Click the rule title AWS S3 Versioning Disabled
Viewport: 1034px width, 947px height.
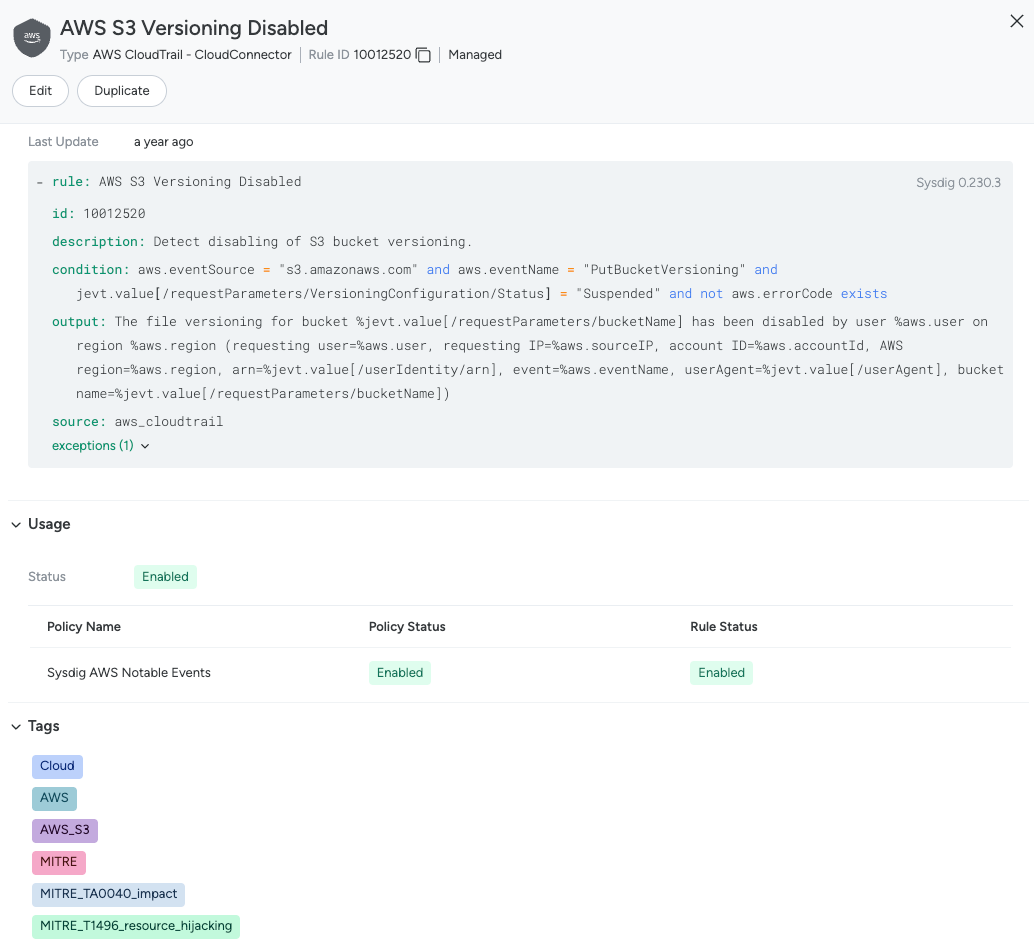pos(194,28)
